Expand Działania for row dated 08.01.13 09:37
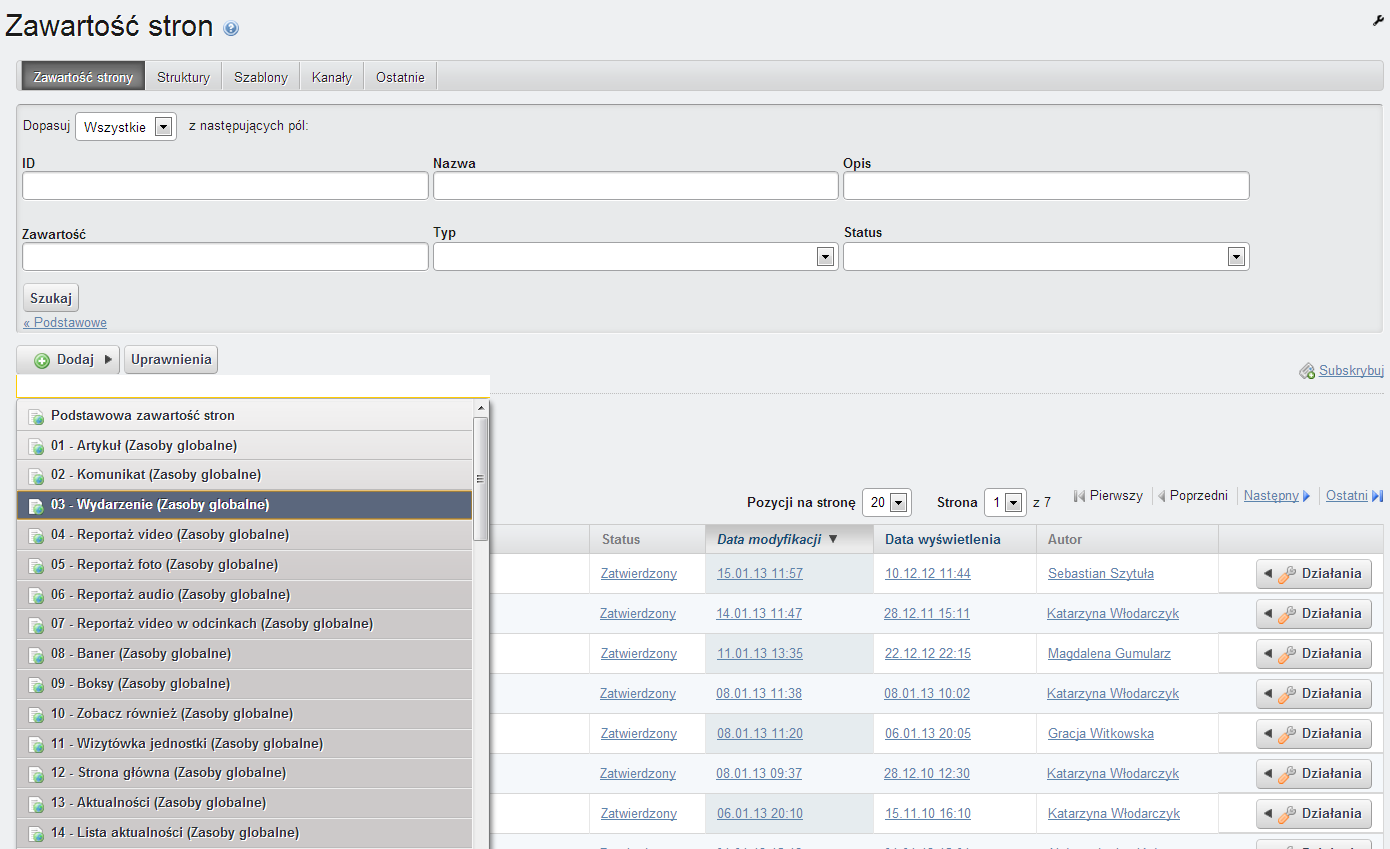The image size is (1390, 849). tap(1314, 774)
